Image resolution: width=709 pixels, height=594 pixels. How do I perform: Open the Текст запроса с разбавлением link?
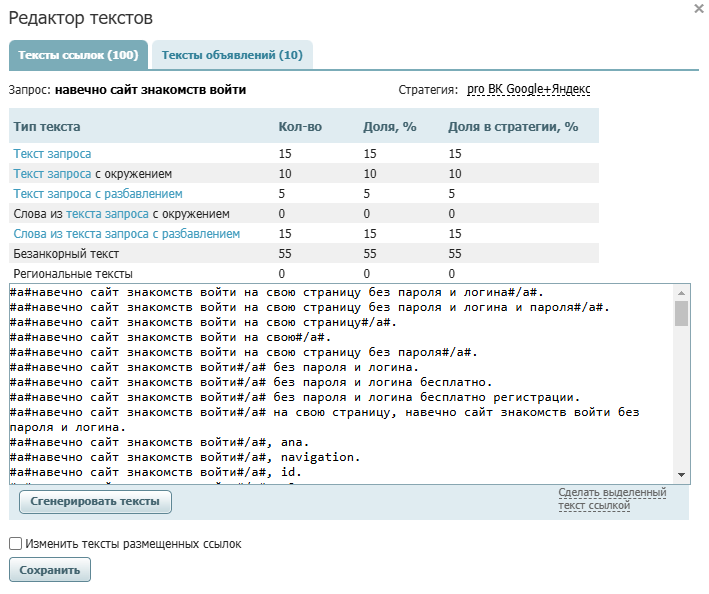pos(98,194)
